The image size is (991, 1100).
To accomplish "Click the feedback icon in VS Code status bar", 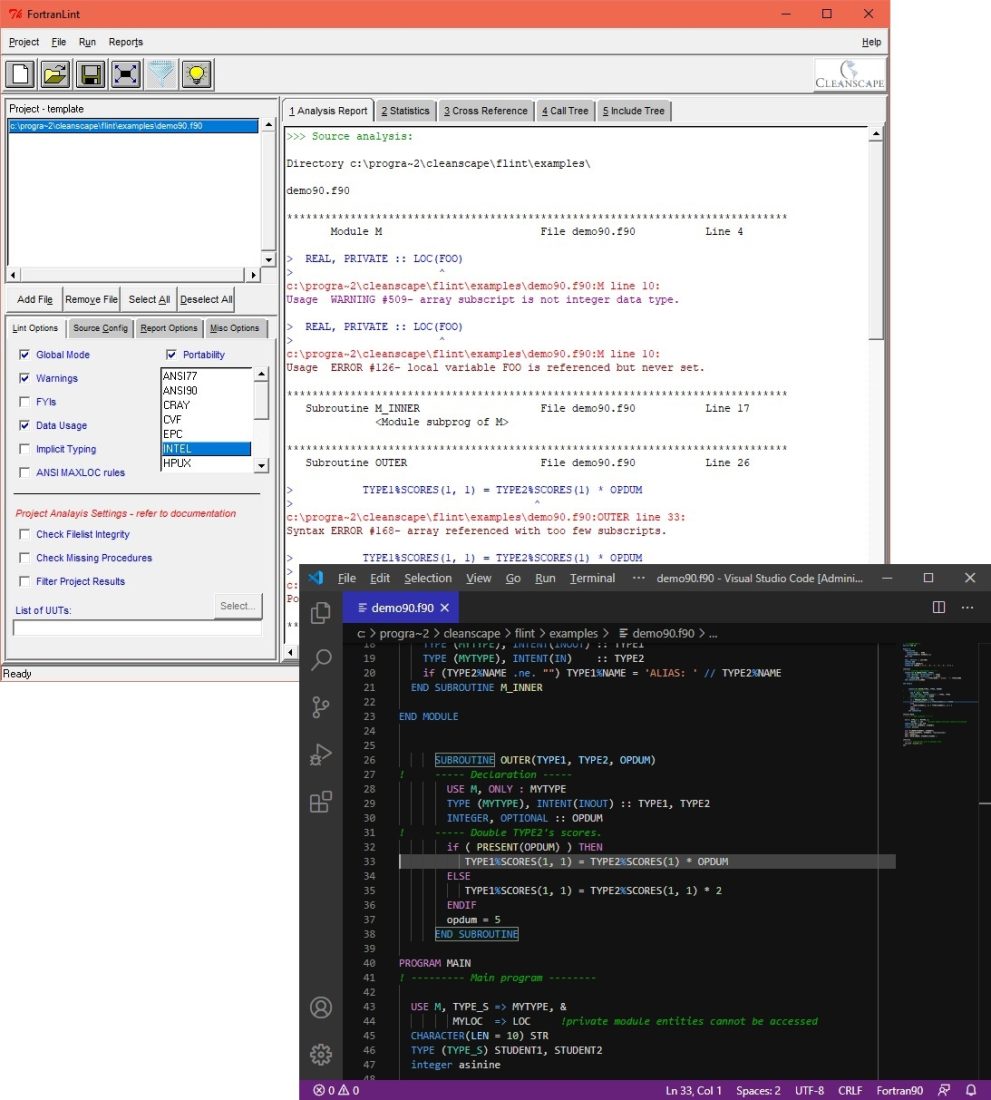I will tap(944, 1090).
